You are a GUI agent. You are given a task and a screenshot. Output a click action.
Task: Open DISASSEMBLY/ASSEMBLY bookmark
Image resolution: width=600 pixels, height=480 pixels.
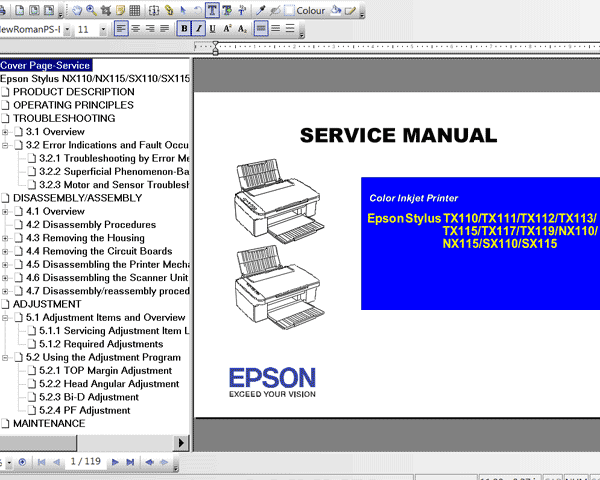pos(77,198)
